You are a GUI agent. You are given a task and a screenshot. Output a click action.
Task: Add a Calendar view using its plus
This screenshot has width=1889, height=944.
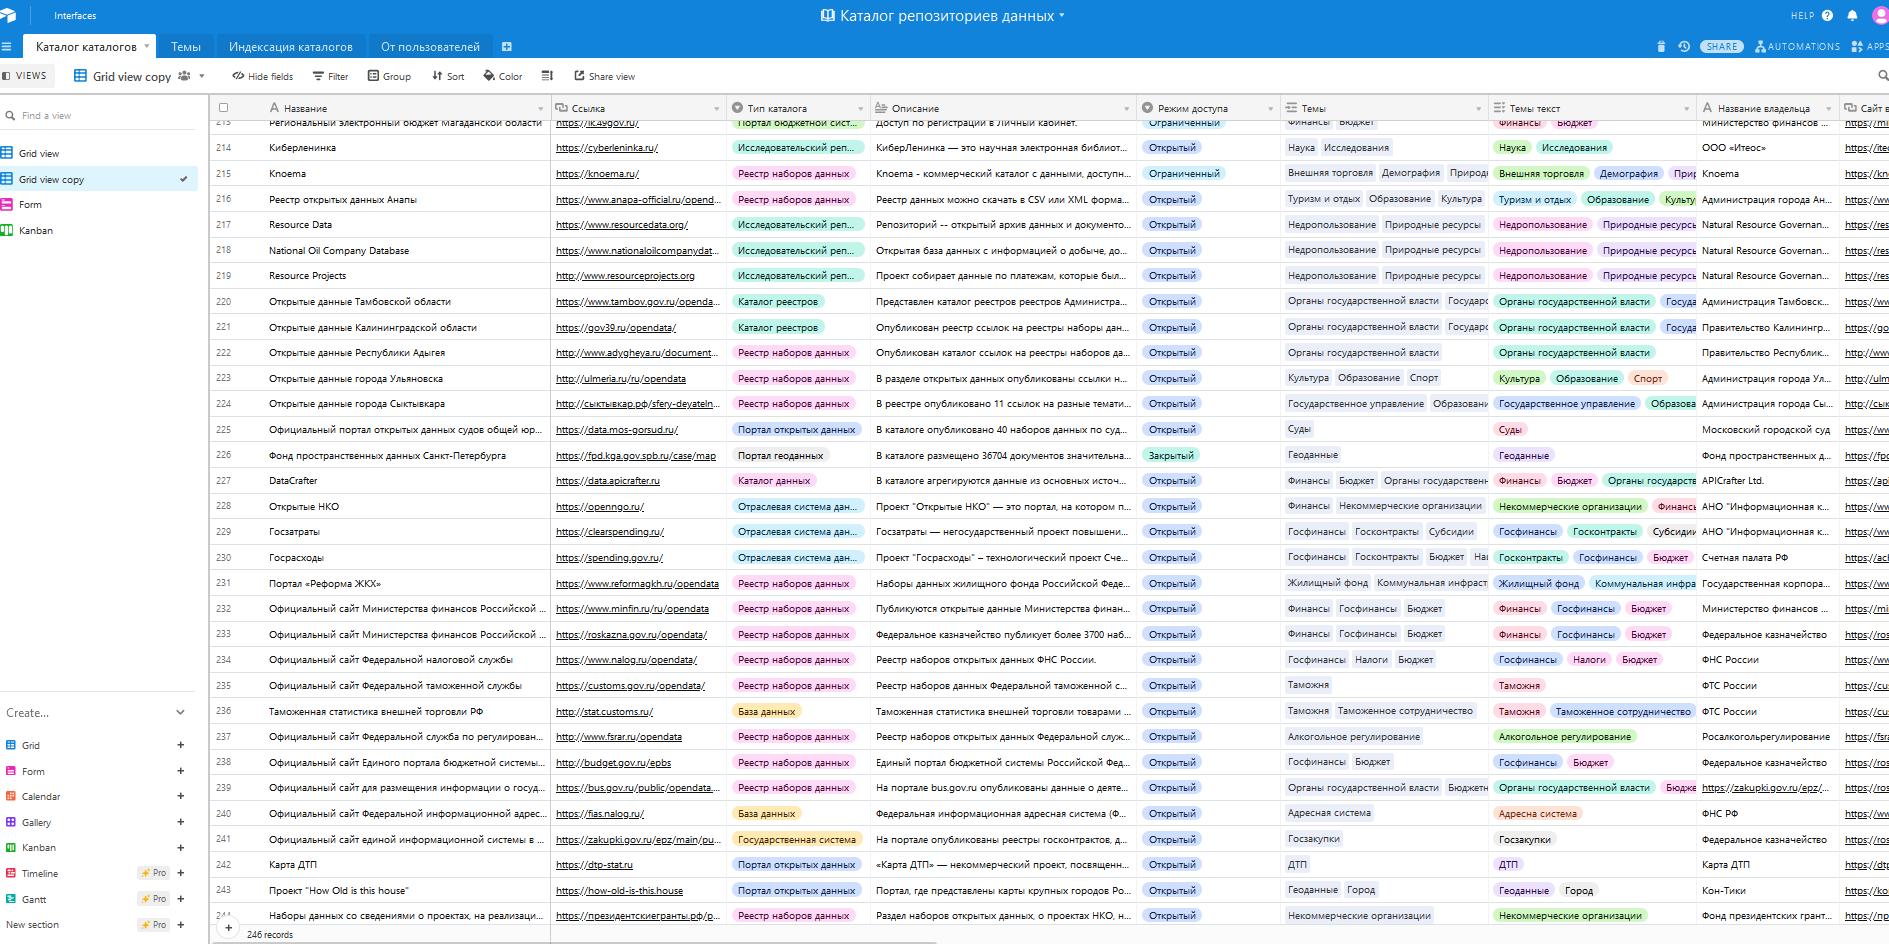(x=181, y=797)
